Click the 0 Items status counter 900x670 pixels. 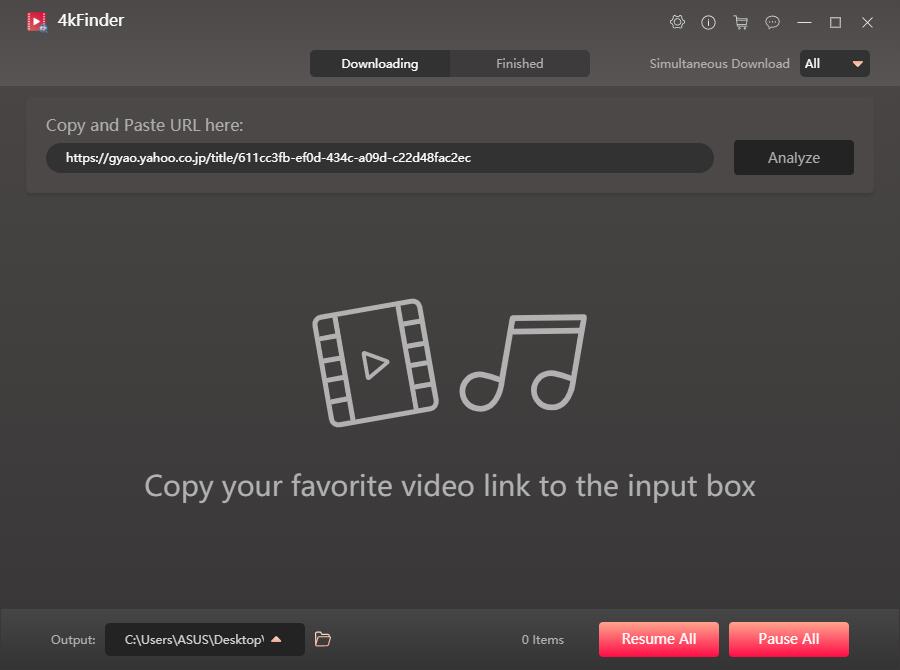click(542, 639)
